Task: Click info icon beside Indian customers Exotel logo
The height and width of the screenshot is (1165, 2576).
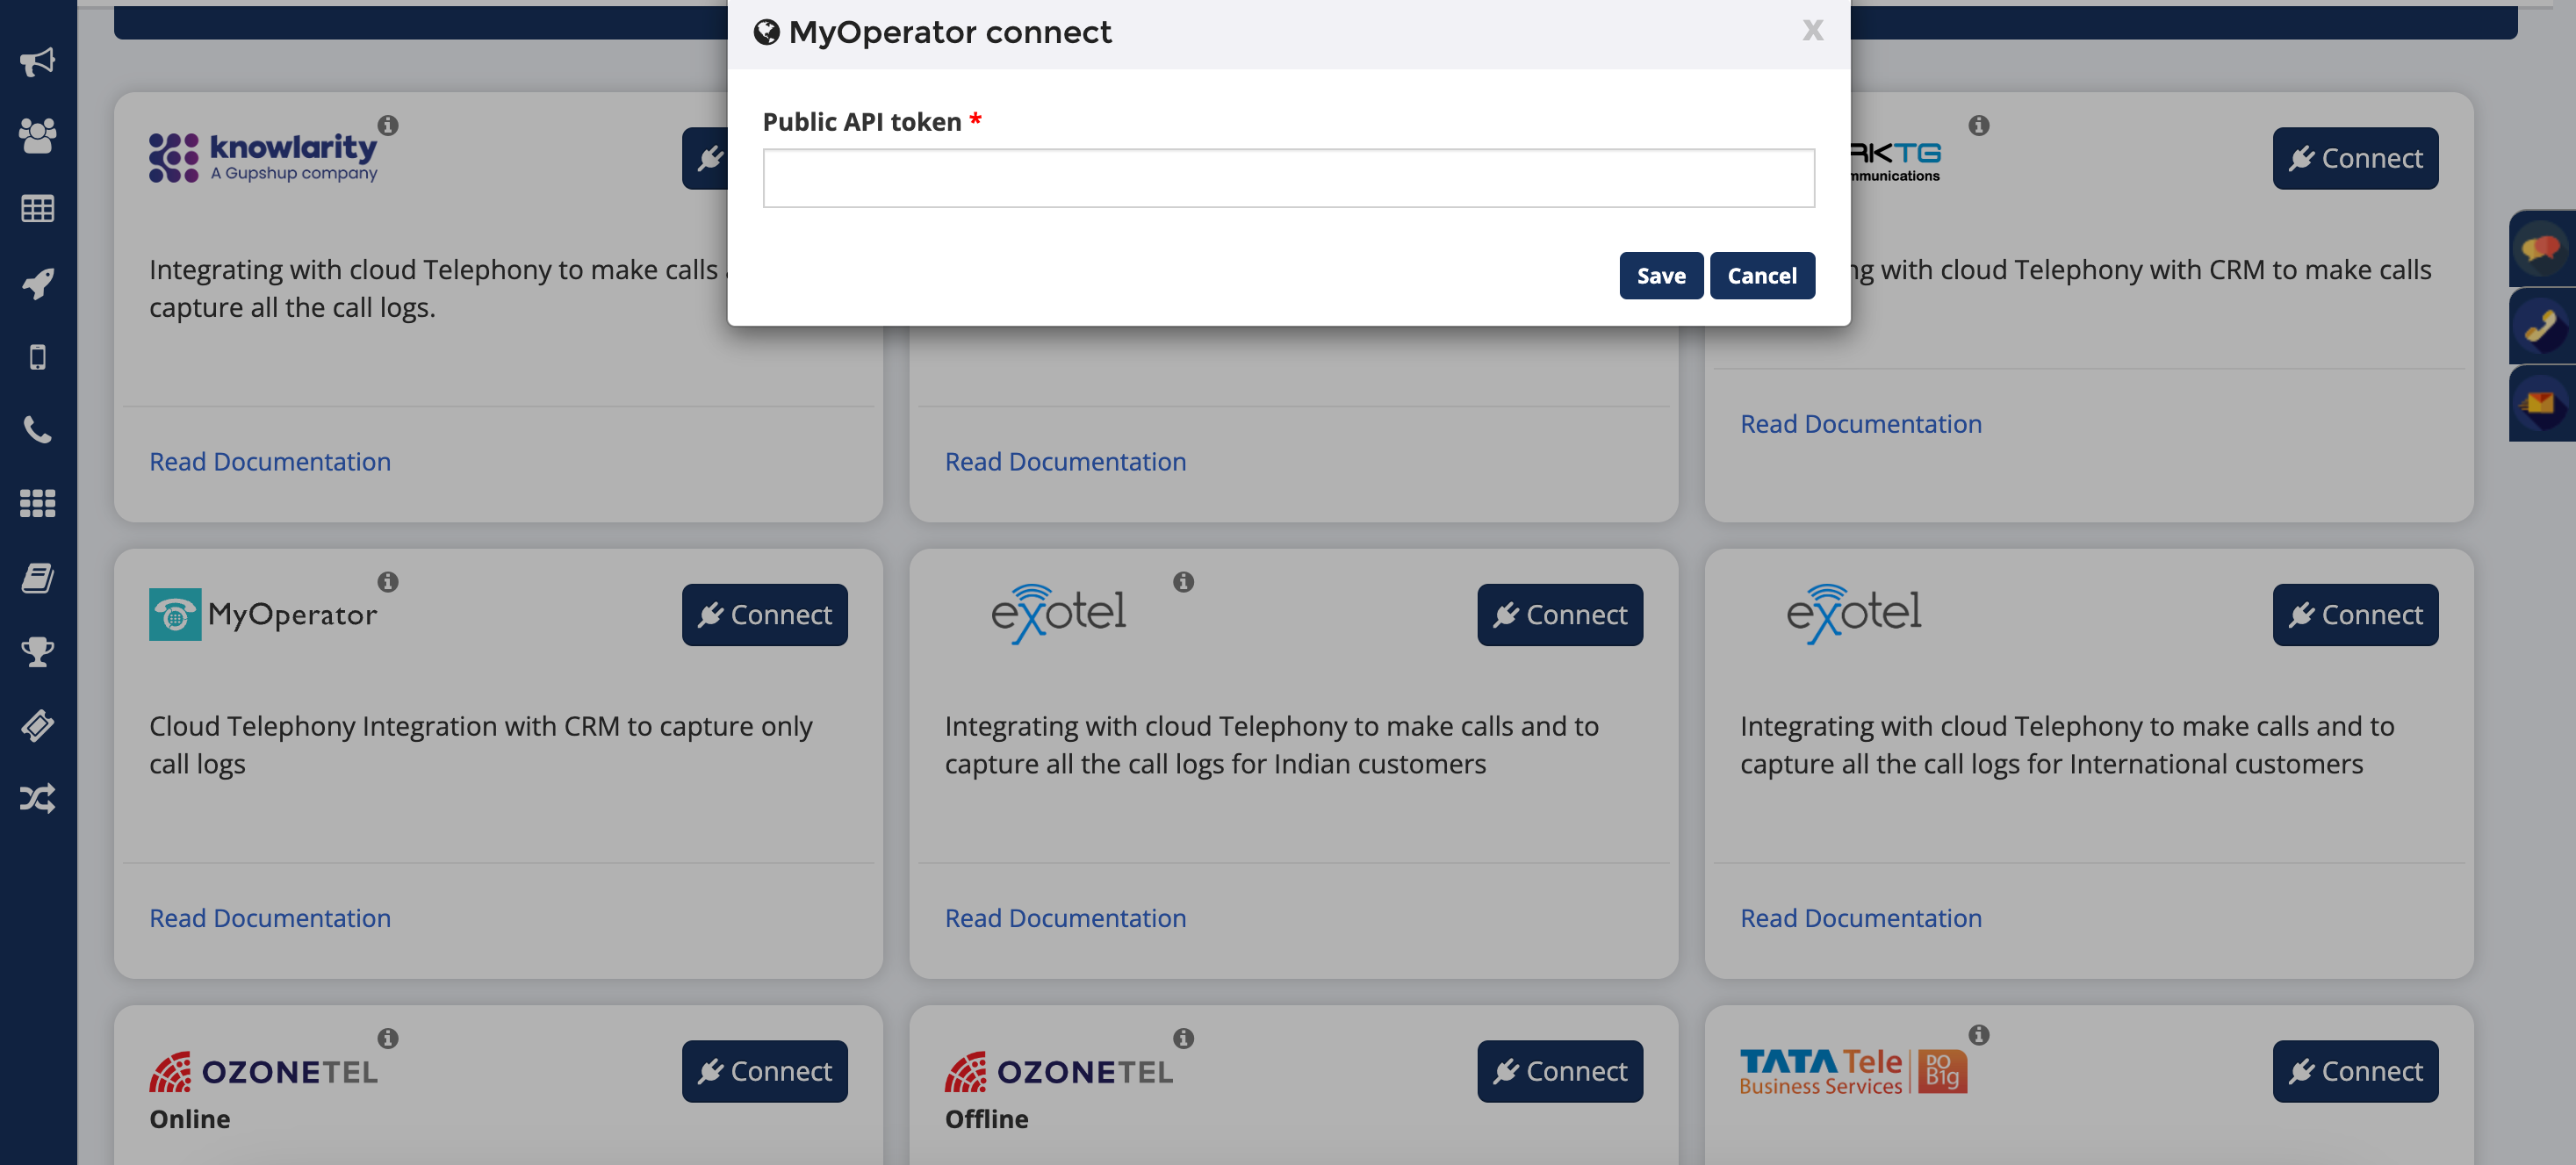Action: click(x=1183, y=582)
